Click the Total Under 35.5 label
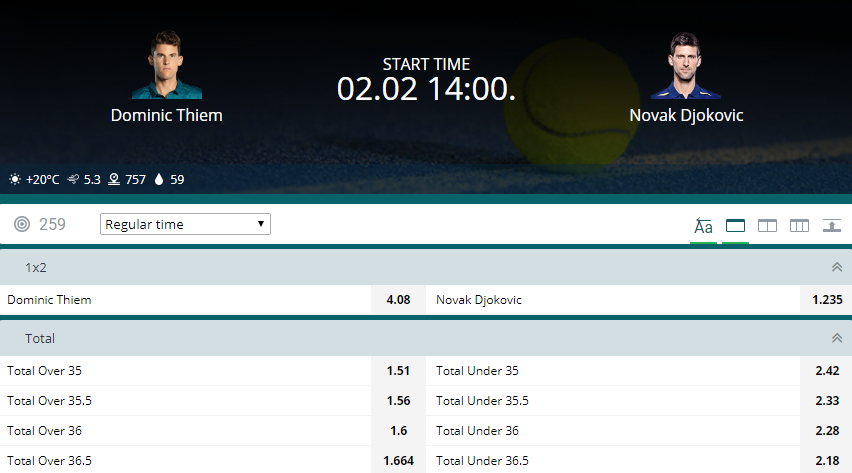 click(x=482, y=401)
